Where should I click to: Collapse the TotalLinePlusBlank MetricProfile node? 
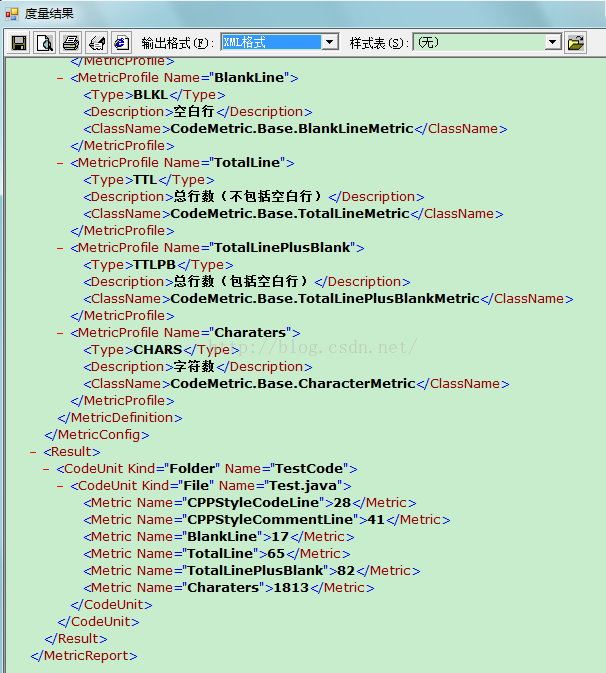click(x=62, y=247)
